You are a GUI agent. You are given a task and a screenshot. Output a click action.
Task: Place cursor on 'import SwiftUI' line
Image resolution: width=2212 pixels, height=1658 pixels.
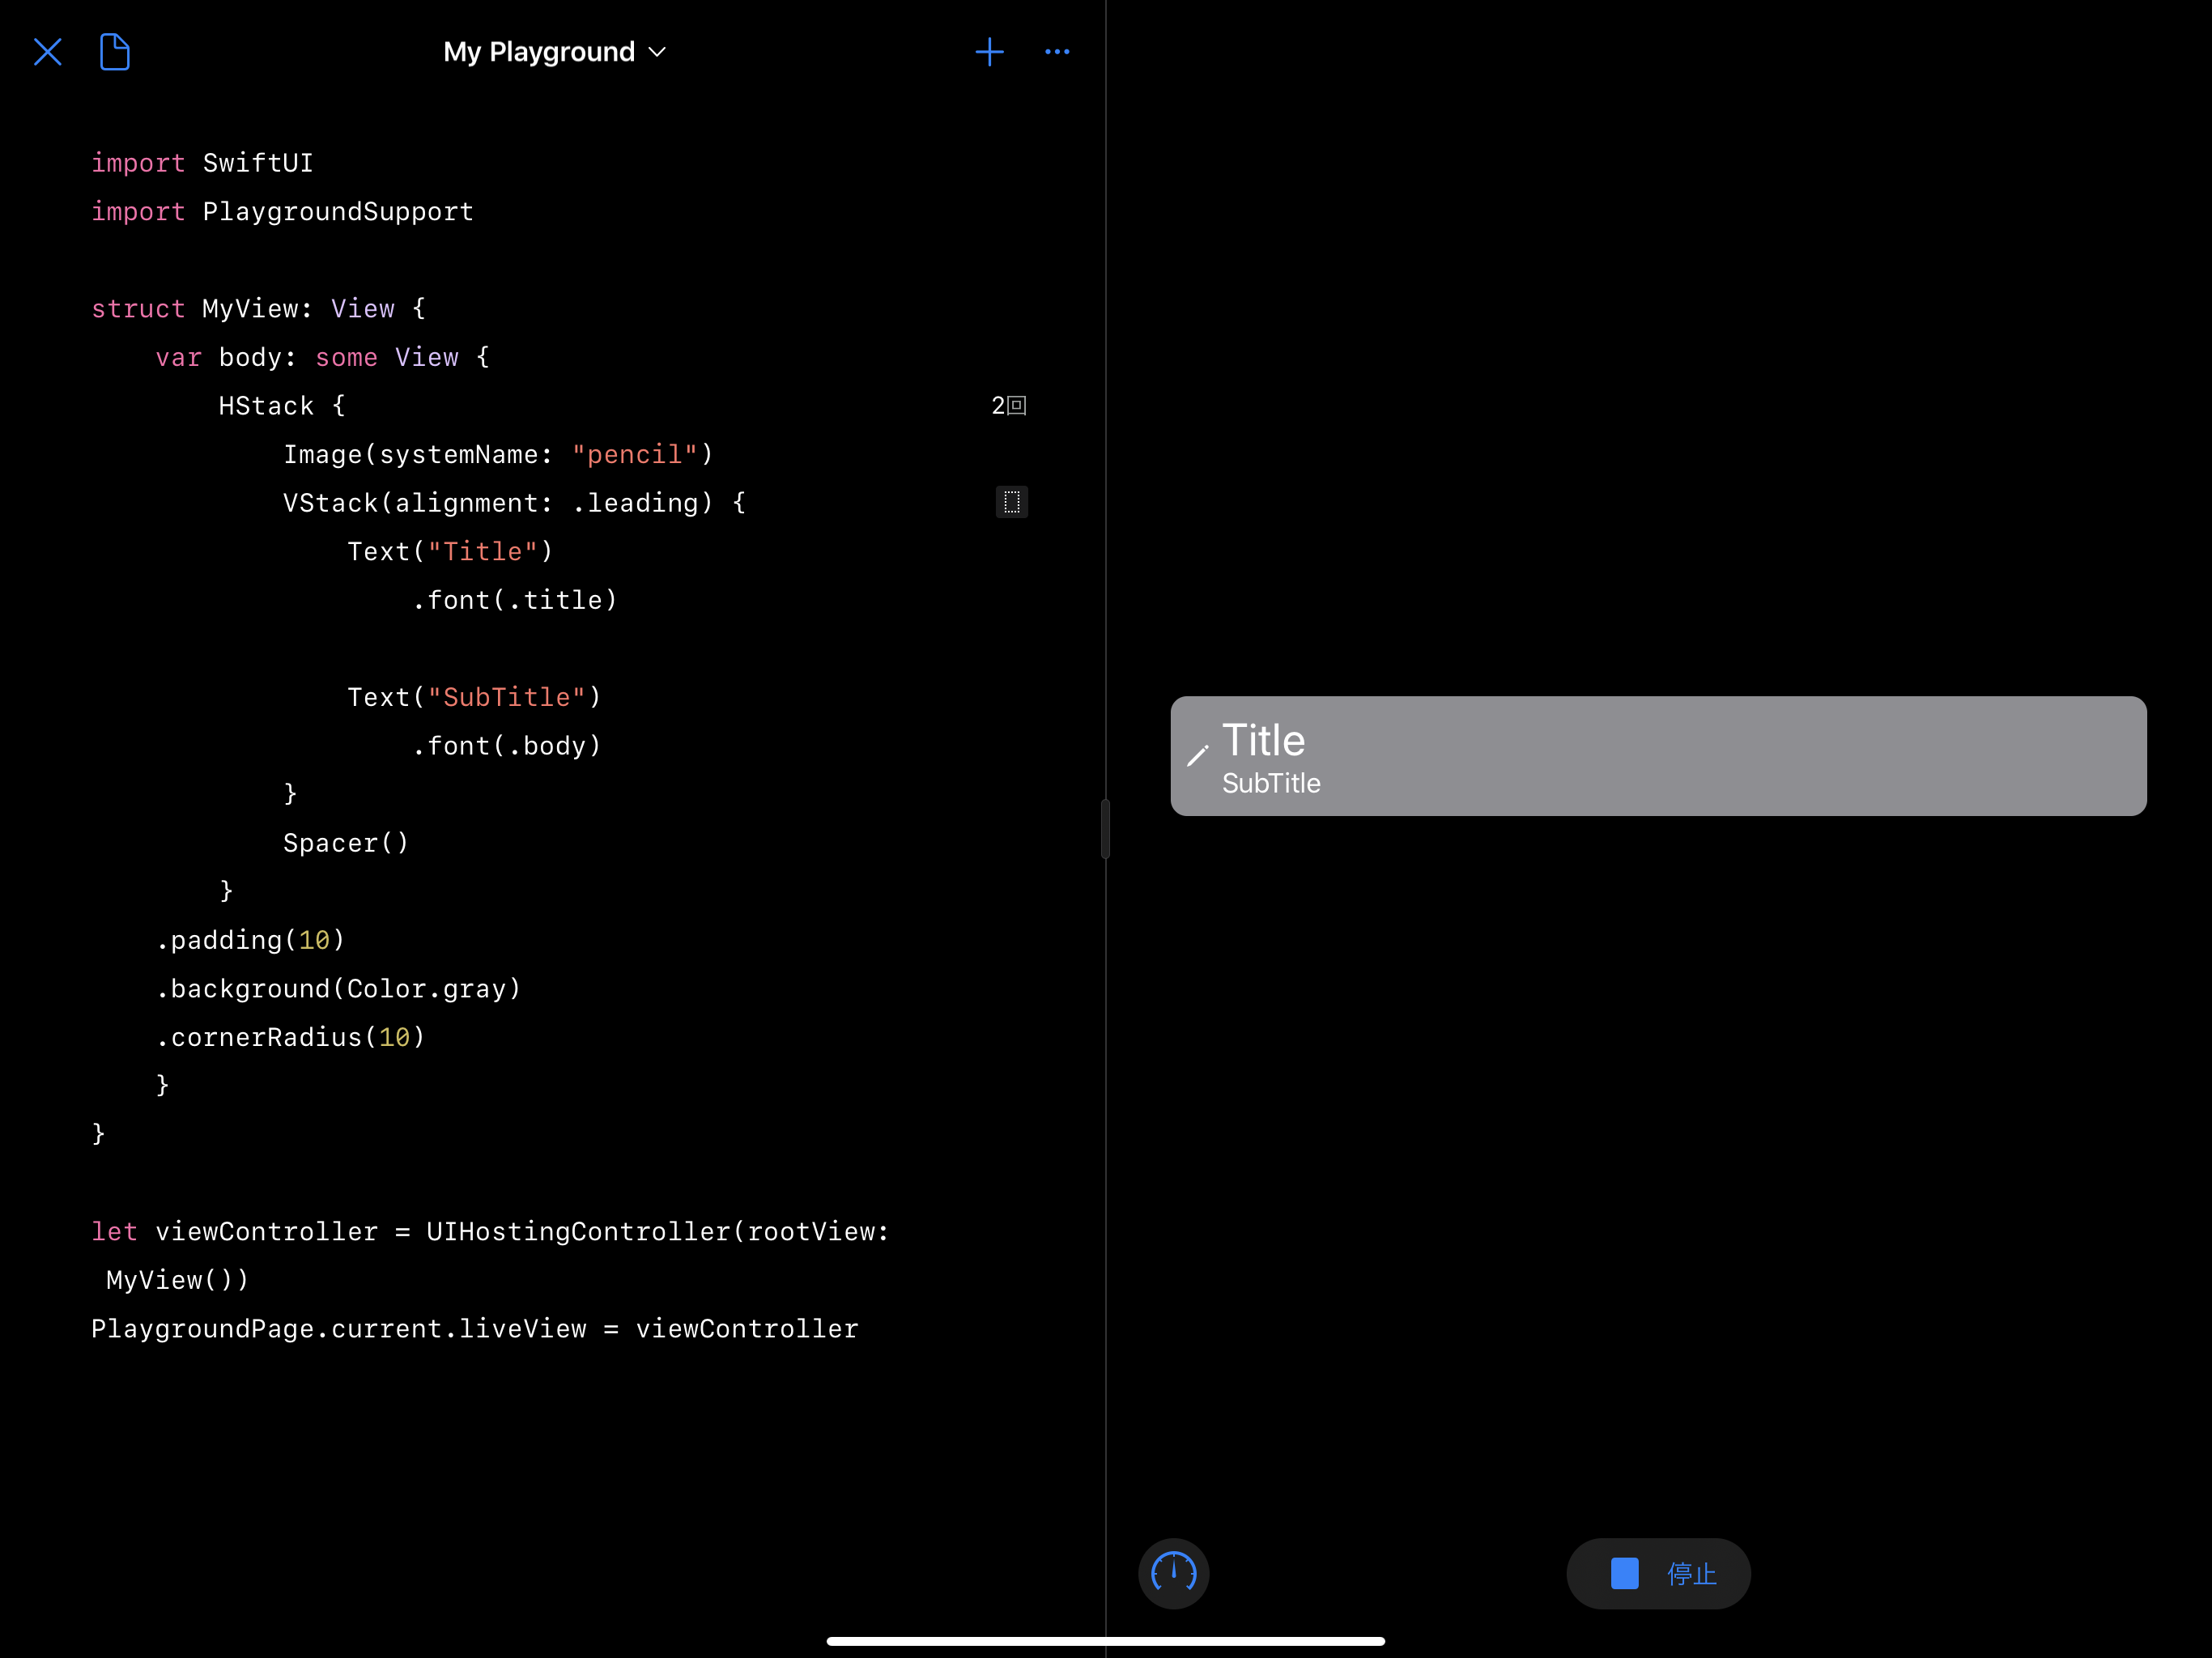point(202,163)
